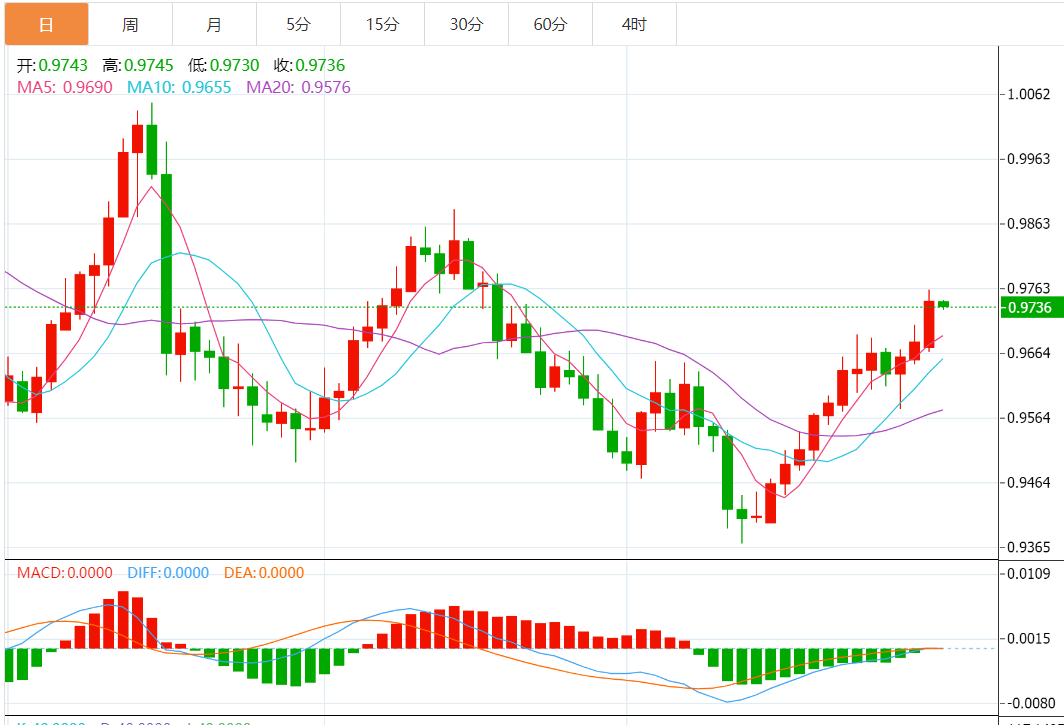This screenshot has width=1064, height=725.
Task: Click the DIFF:0.0000 label
Action: [168, 573]
